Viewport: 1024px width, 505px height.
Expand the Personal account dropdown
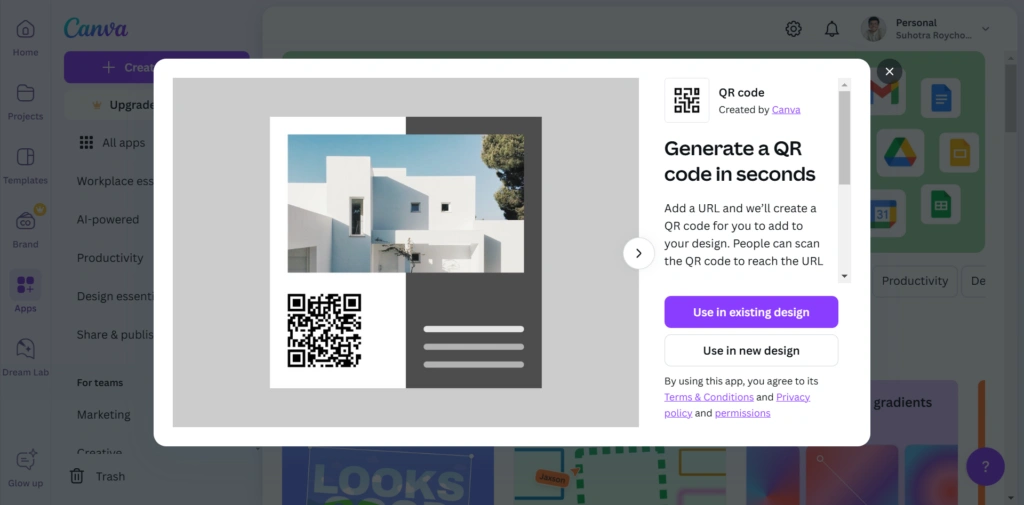coord(985,29)
